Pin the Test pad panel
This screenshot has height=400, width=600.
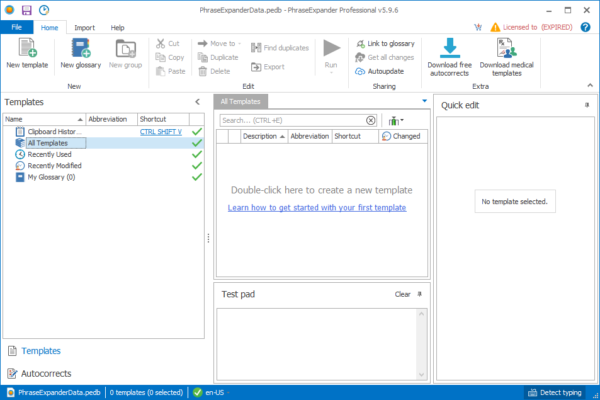[x=420, y=294]
